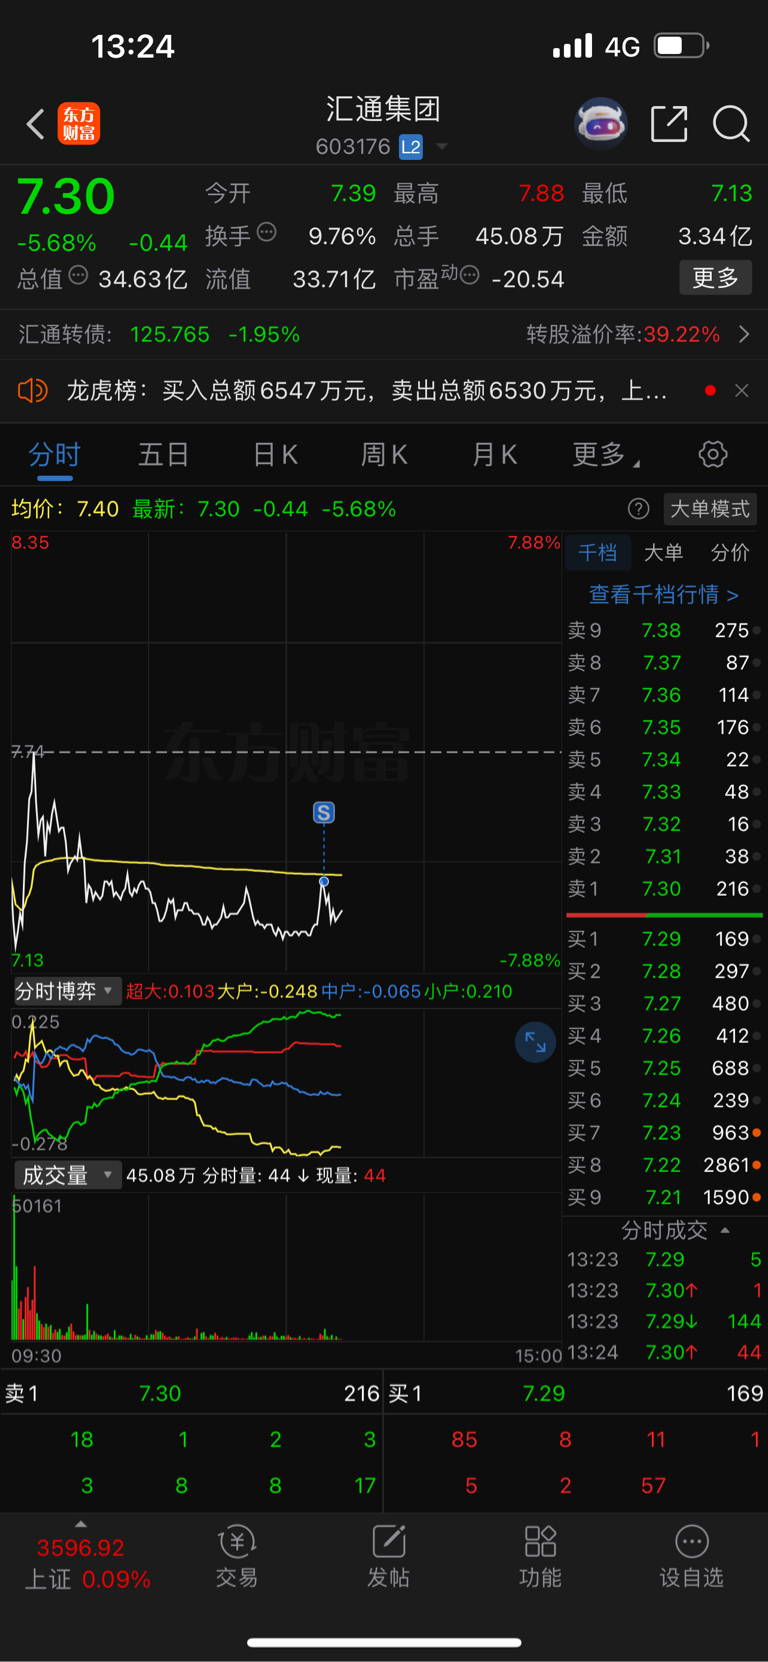Open 成交量 indicator dropdown
This screenshot has width=768, height=1662.
[66, 1175]
